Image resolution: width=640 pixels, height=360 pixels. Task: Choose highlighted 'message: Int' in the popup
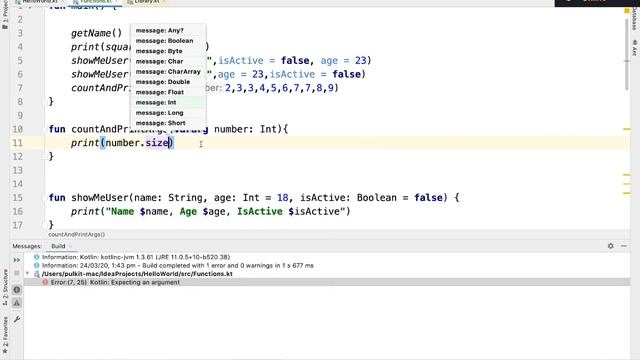tap(168, 102)
